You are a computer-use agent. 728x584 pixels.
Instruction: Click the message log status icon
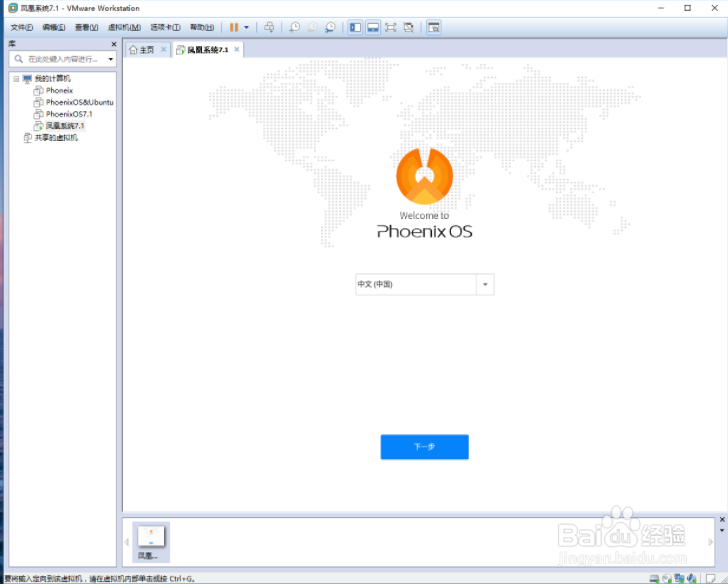coord(710,578)
